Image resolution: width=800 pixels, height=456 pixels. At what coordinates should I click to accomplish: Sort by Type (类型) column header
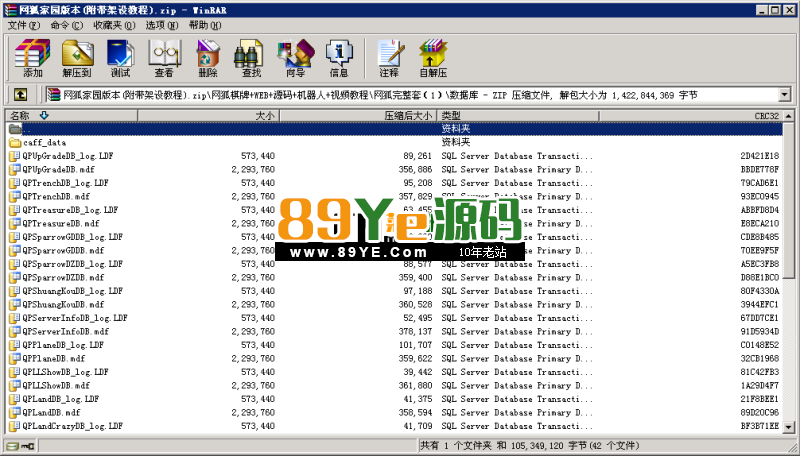(518, 116)
